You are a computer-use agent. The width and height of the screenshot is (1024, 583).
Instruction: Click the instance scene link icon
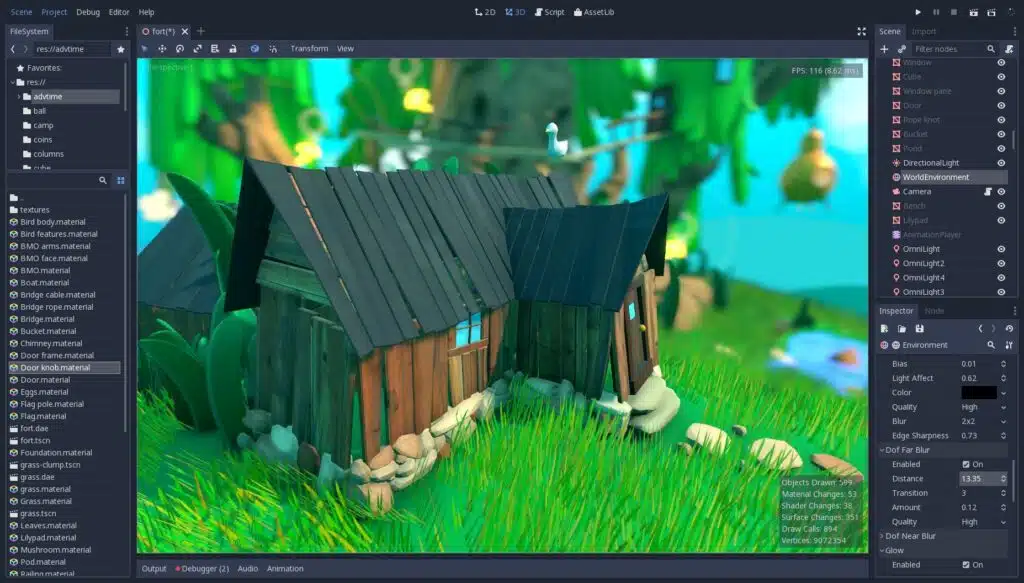(901, 48)
